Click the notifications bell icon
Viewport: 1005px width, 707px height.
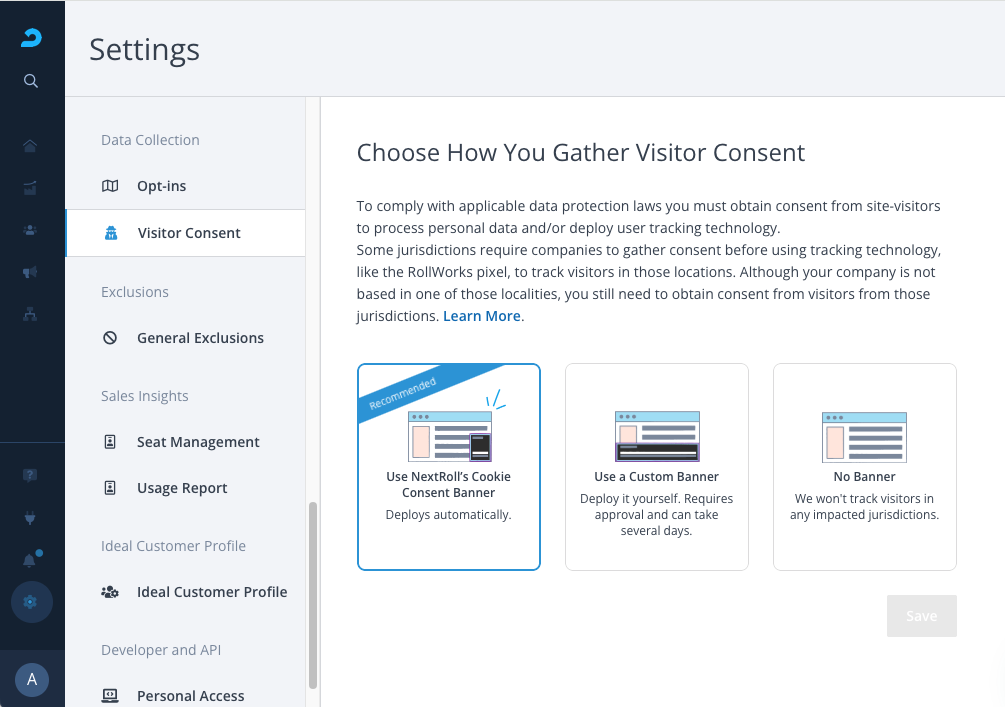(x=30, y=560)
